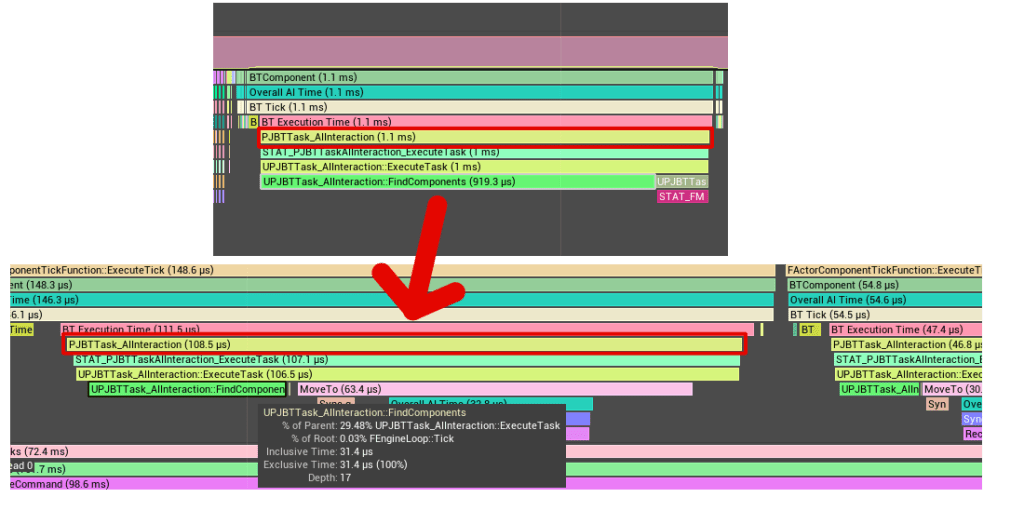The width and height of the screenshot is (1024, 524).
Task: Select the Overall AI Time (54.6 µs) bar
Action: (884, 300)
